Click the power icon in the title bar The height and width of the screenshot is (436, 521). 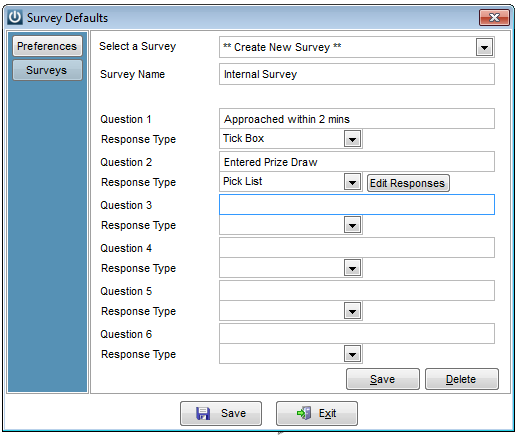(15, 17)
